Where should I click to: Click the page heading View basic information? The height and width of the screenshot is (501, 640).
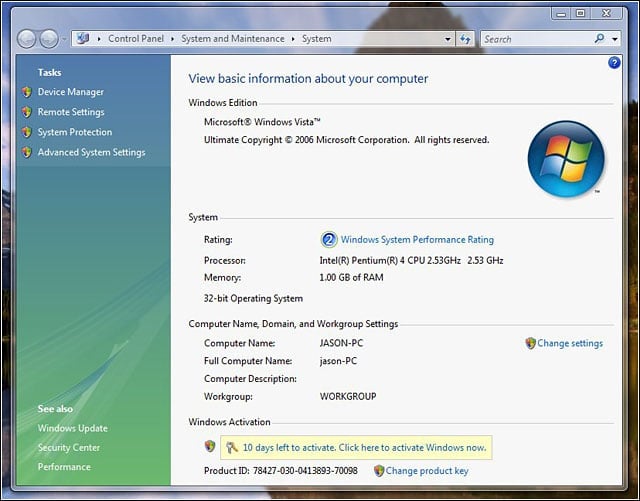coord(308,78)
